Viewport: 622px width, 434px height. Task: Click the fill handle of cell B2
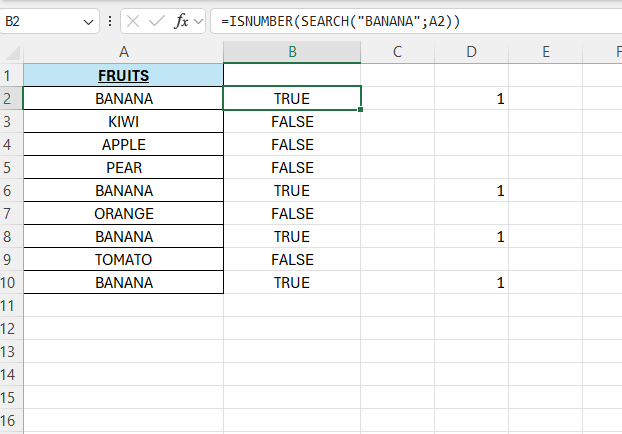(360, 109)
